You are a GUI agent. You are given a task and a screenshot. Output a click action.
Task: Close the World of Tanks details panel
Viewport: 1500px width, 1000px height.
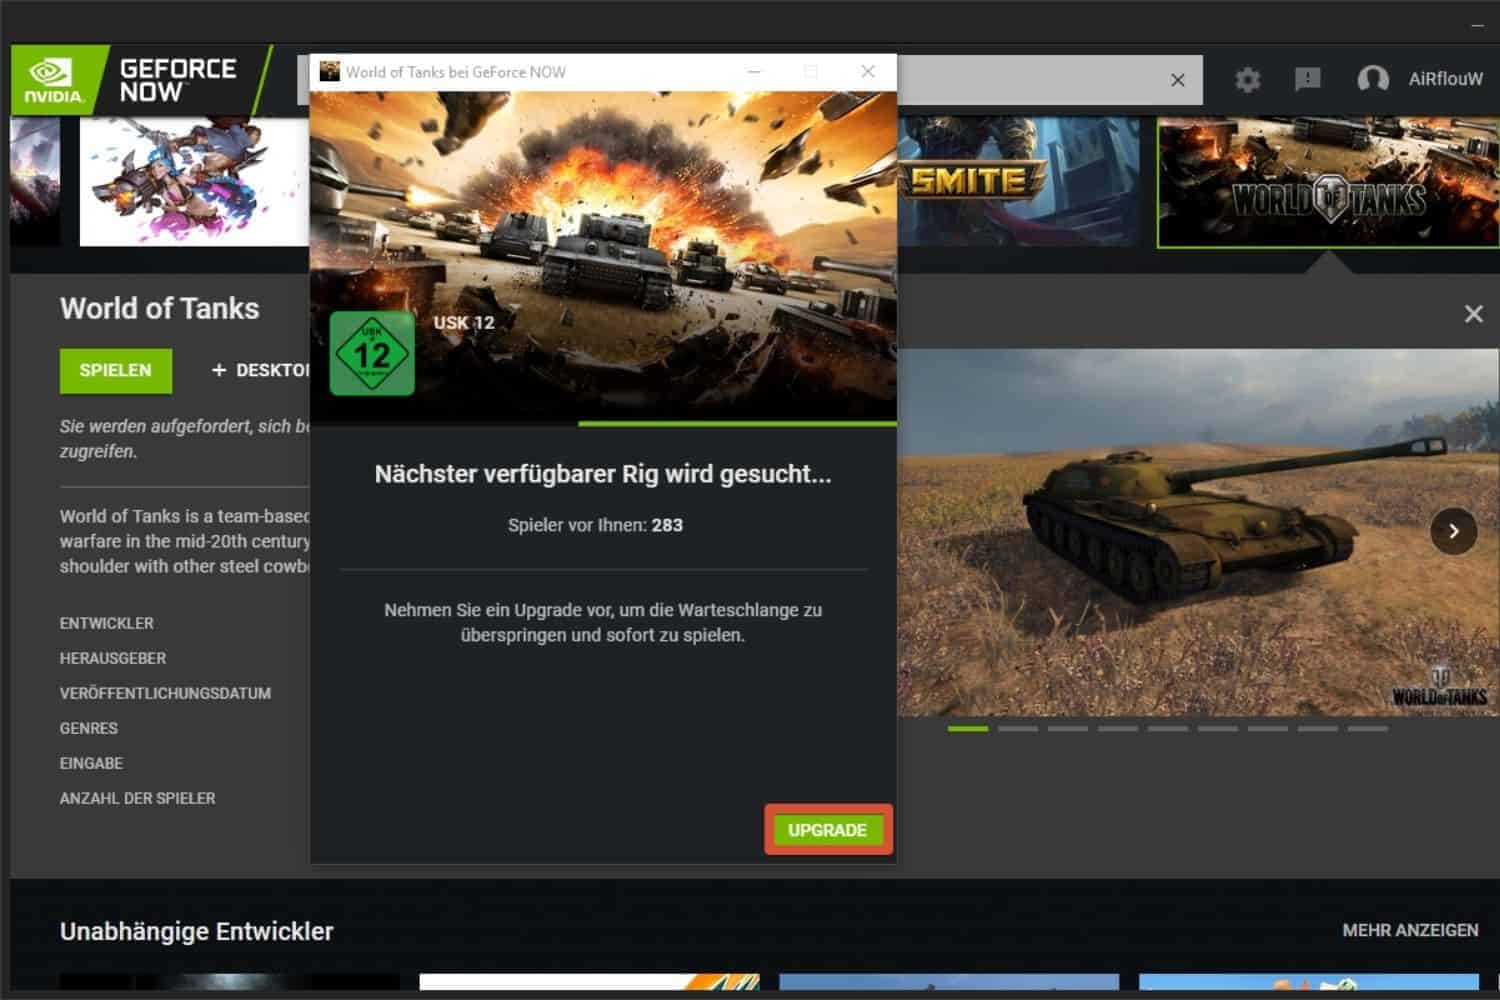(x=1473, y=314)
